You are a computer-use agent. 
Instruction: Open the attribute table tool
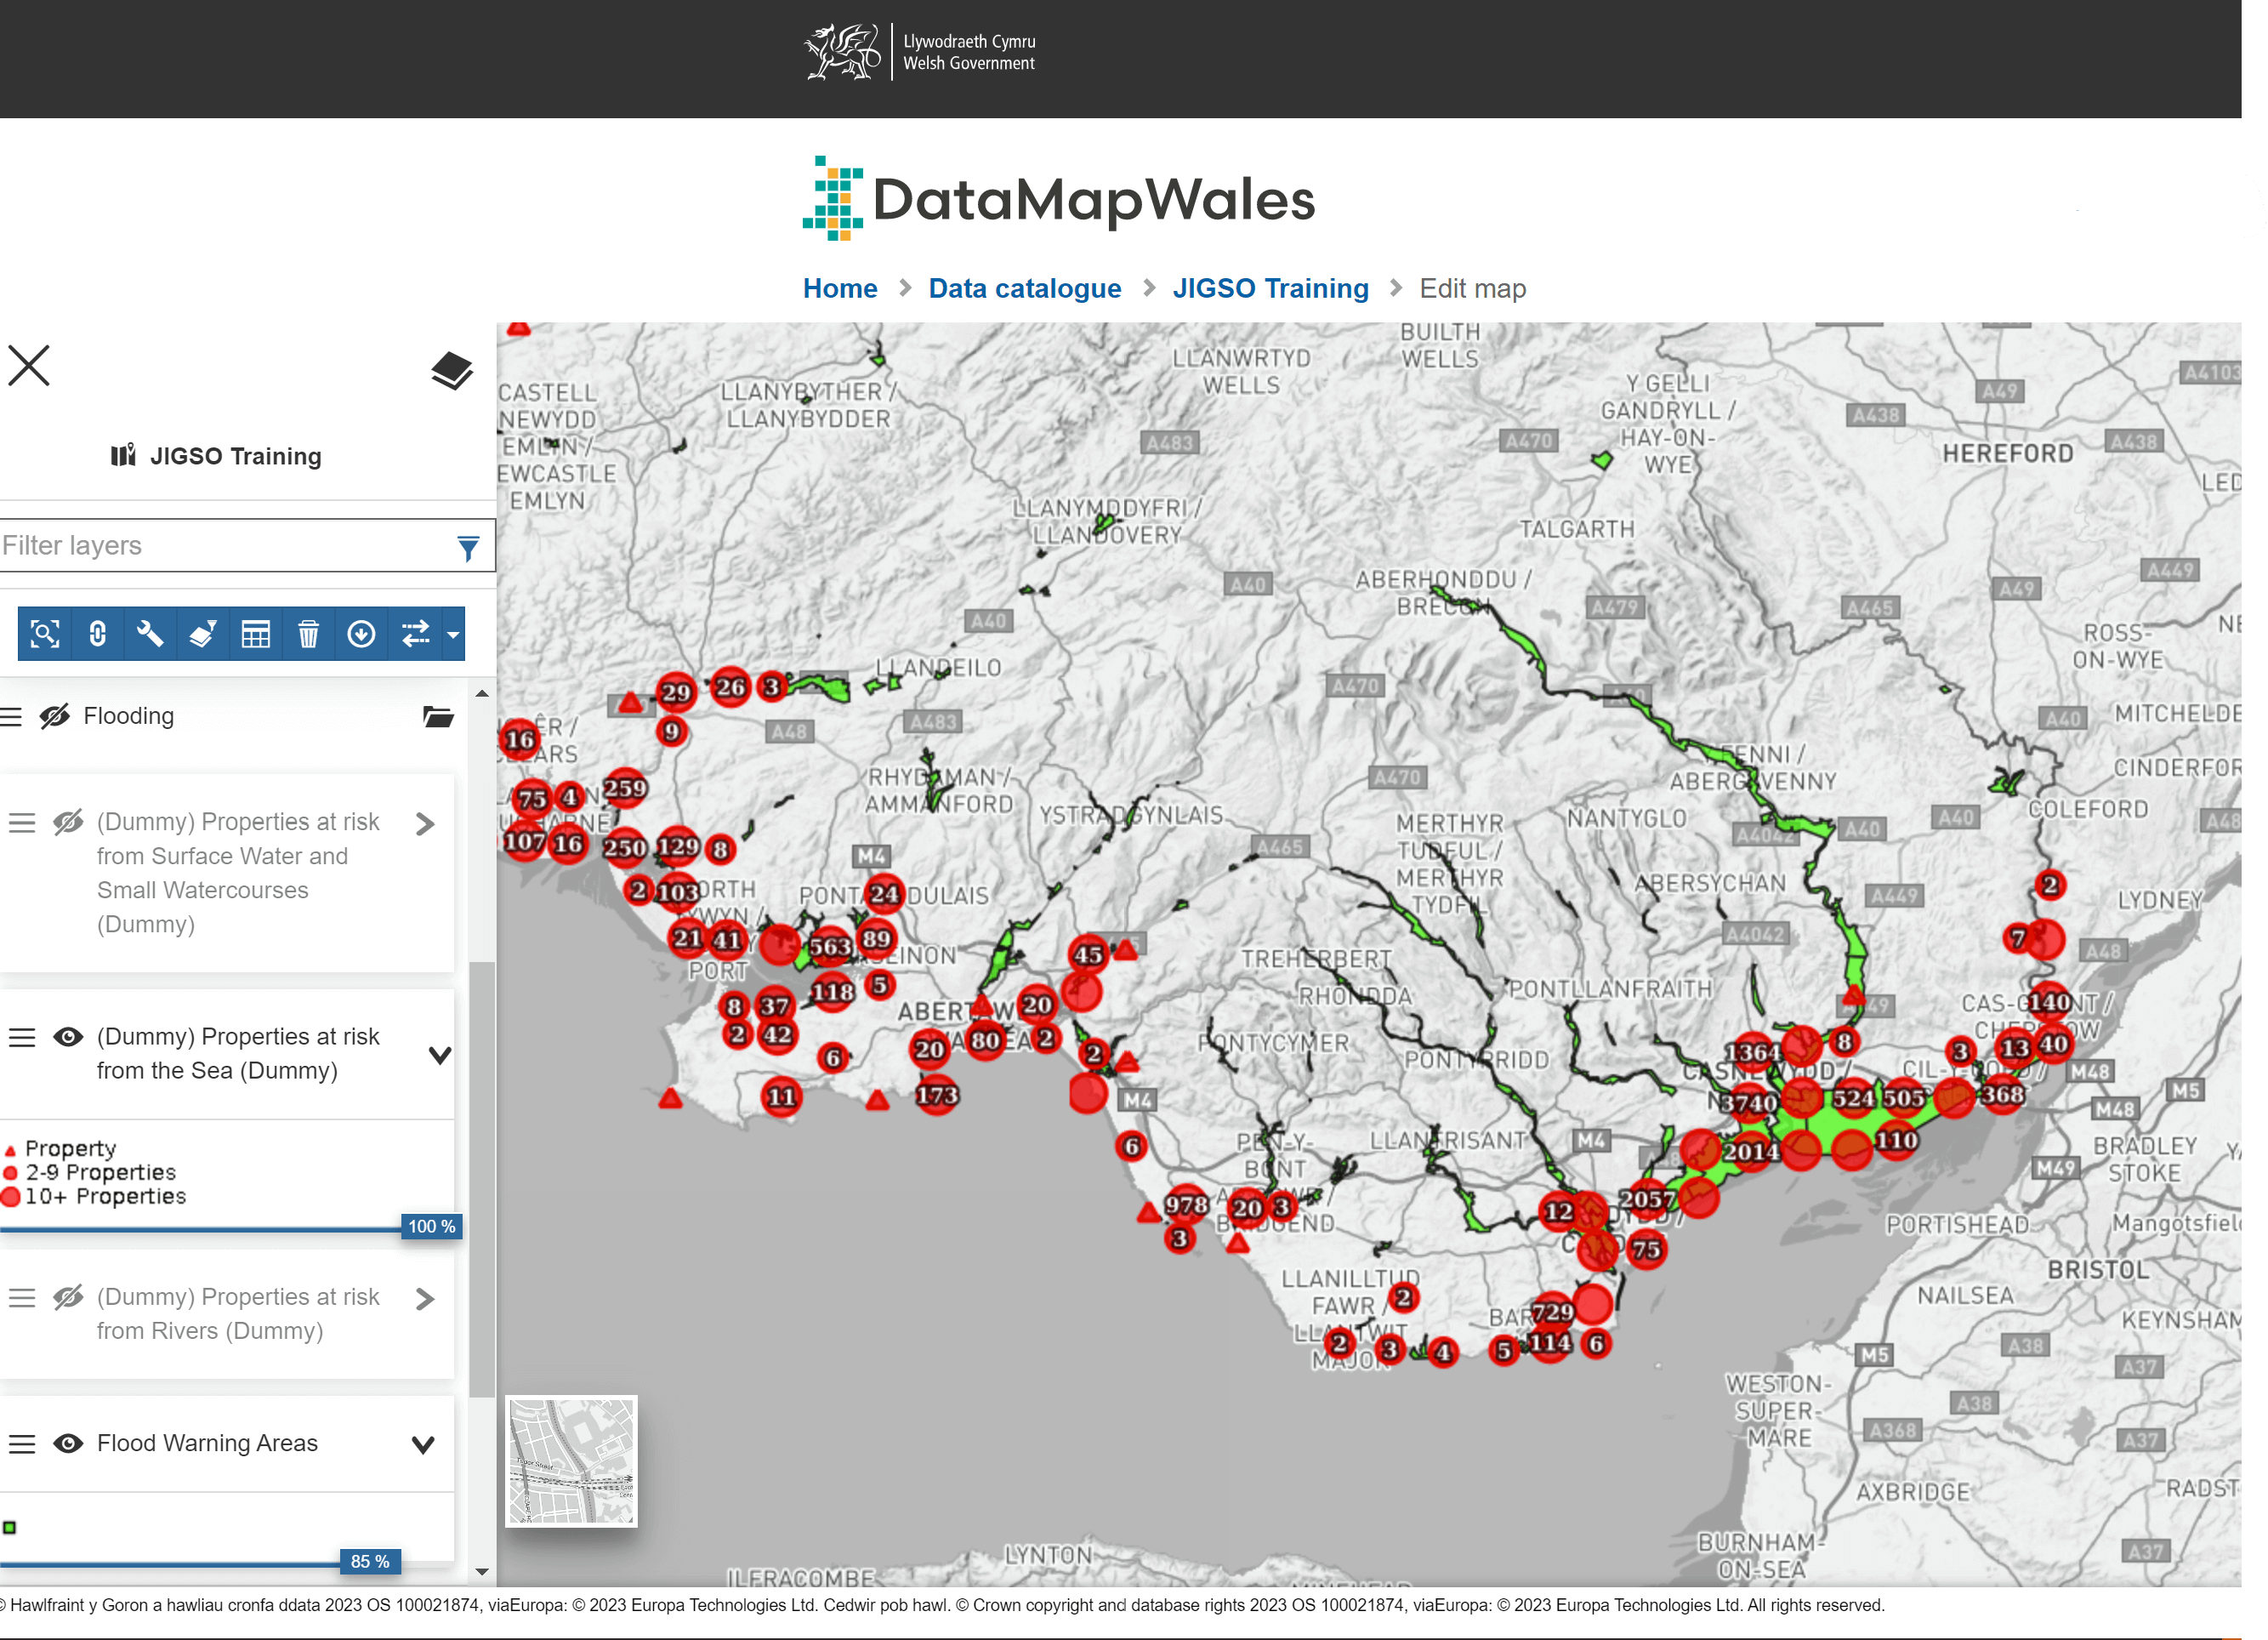[x=256, y=634]
